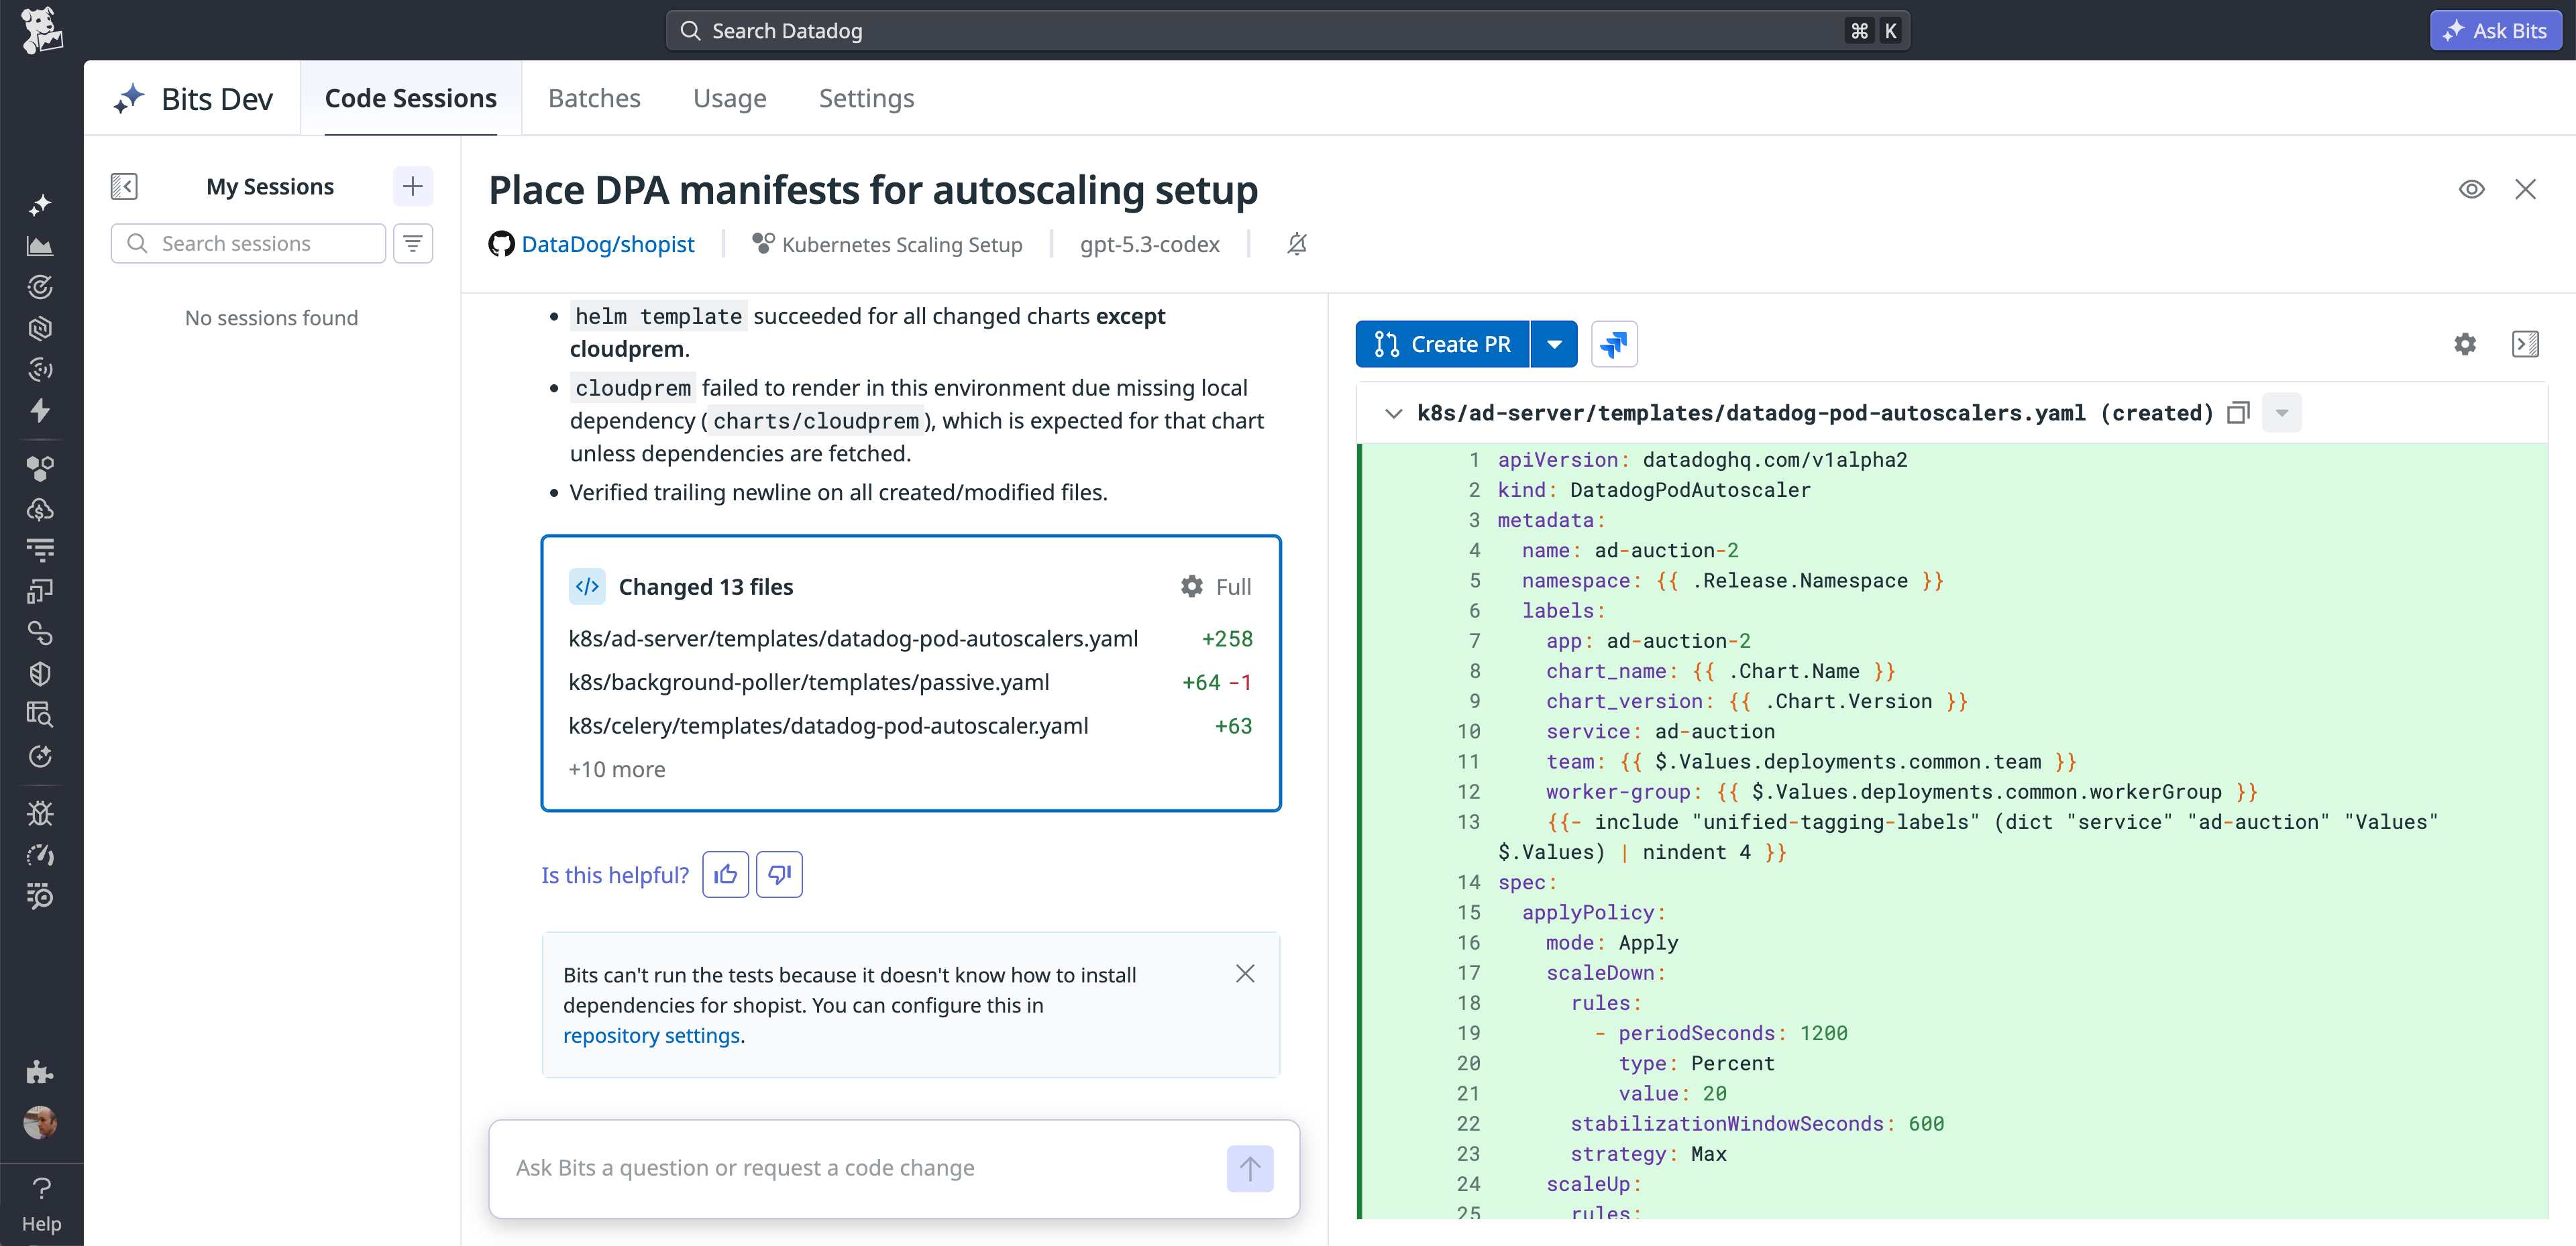Focus the Search Datadog field
This screenshot has width=2576, height=1246.
pos(1287,30)
